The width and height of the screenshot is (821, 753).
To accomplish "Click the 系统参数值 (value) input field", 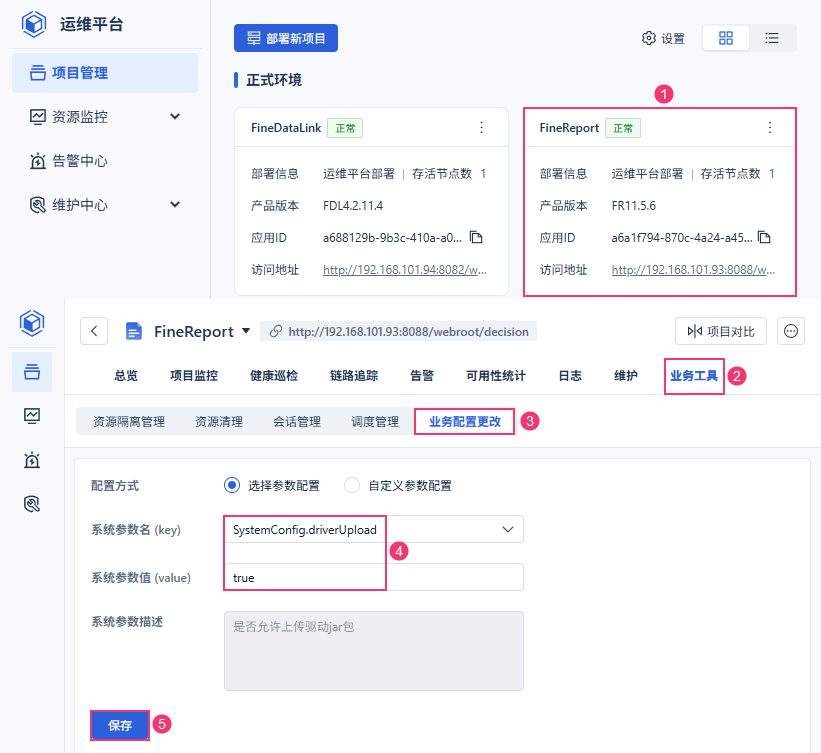I will 374,577.
